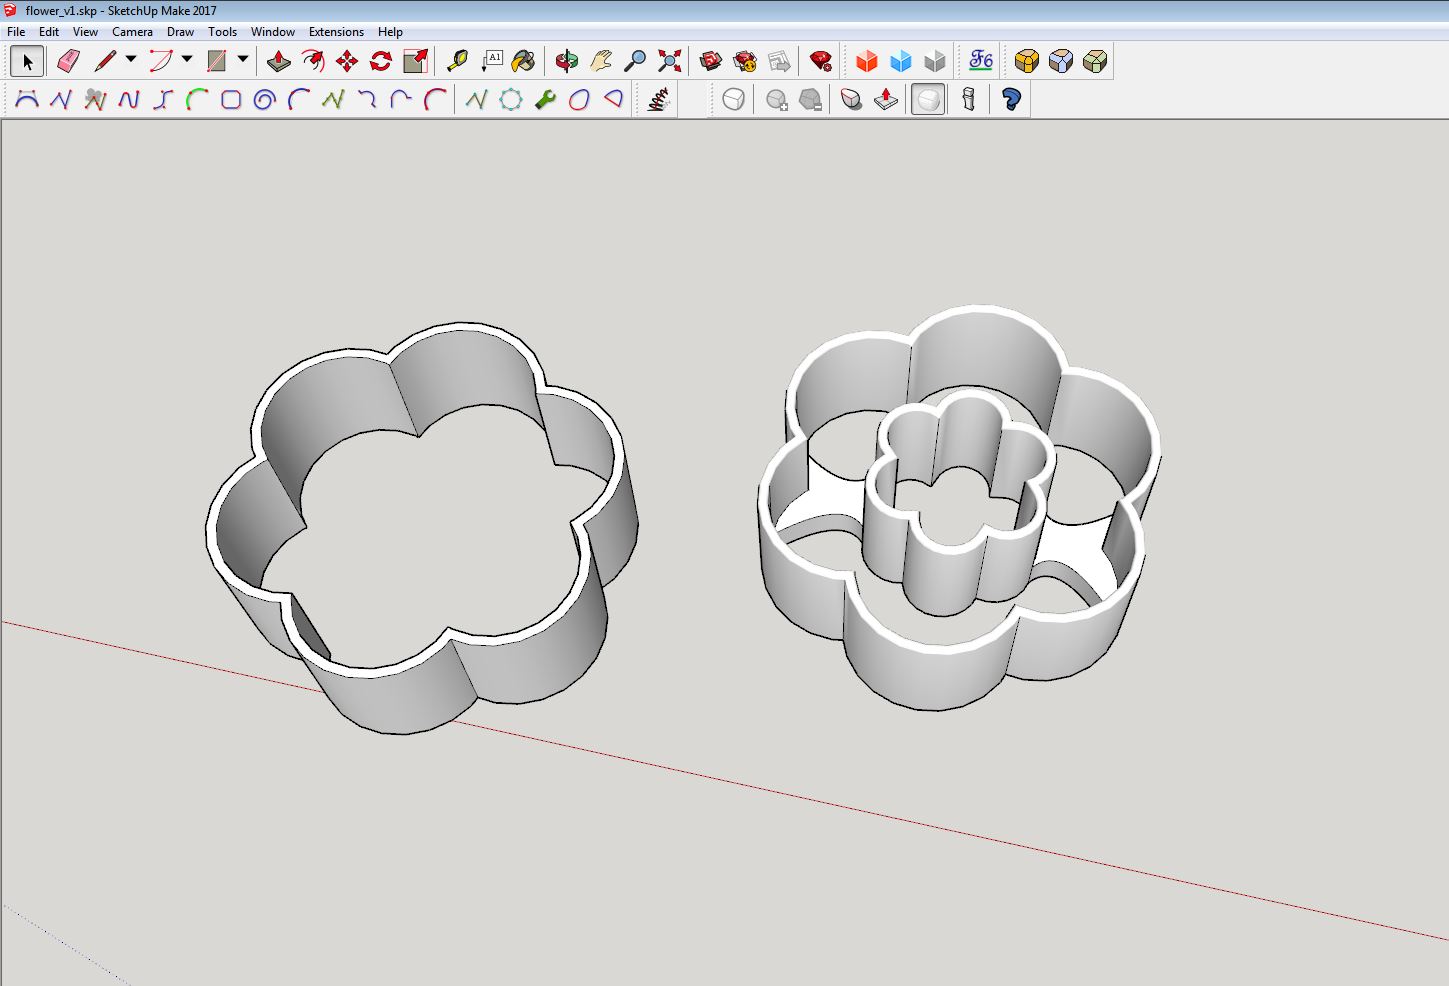
Task: Activate the Orbit camera tool
Action: pos(567,62)
